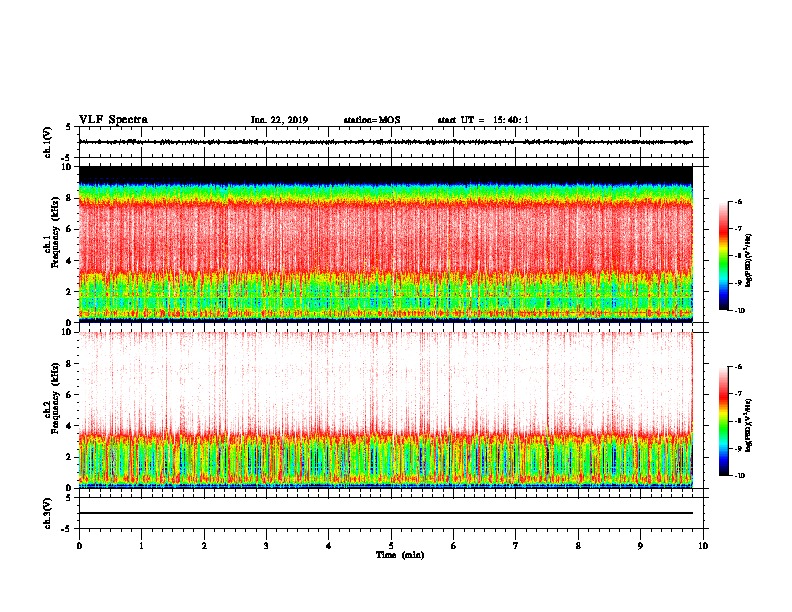Click the "start UT = 15:40:1" header text
This screenshot has height=612, width=792.
[x=483, y=120]
